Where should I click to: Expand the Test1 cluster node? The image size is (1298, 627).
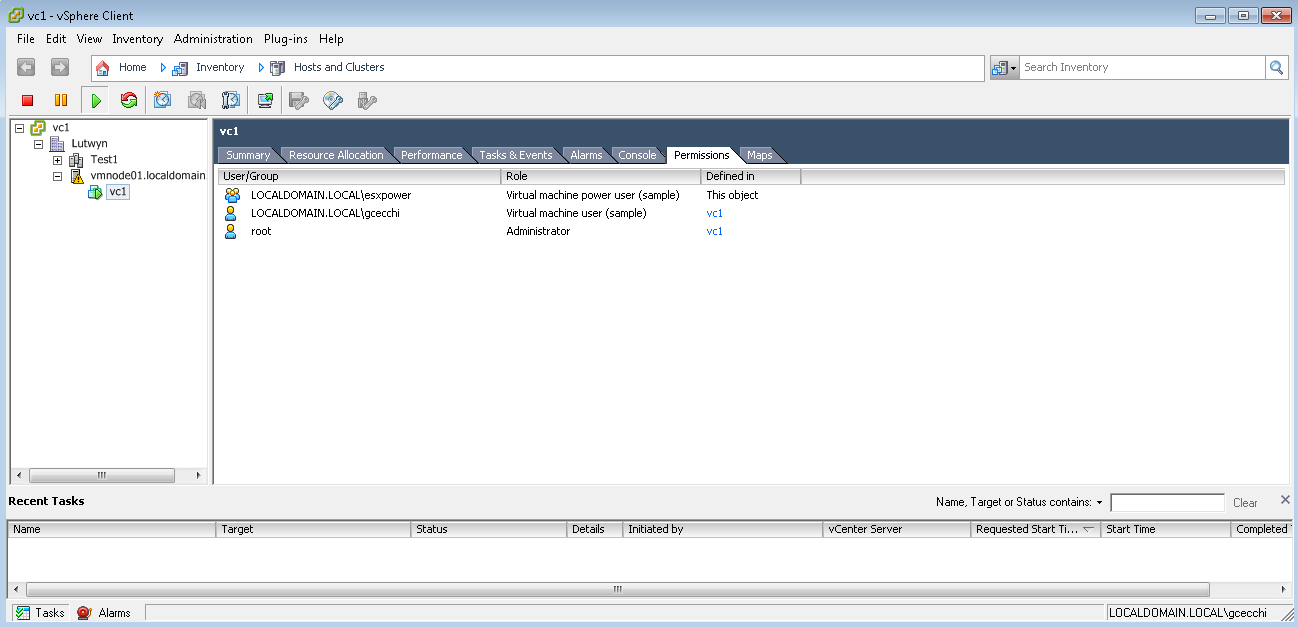(57, 160)
